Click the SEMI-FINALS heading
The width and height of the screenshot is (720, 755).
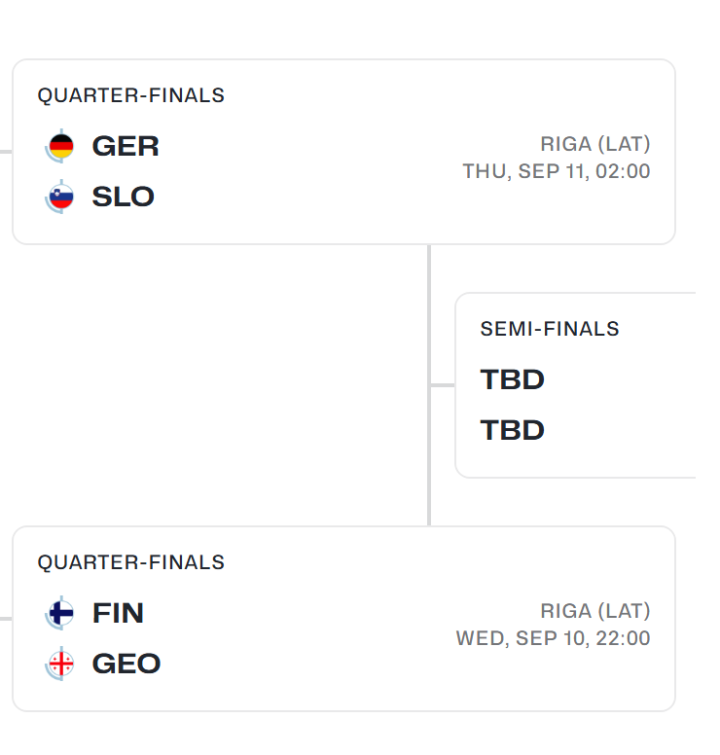click(550, 329)
